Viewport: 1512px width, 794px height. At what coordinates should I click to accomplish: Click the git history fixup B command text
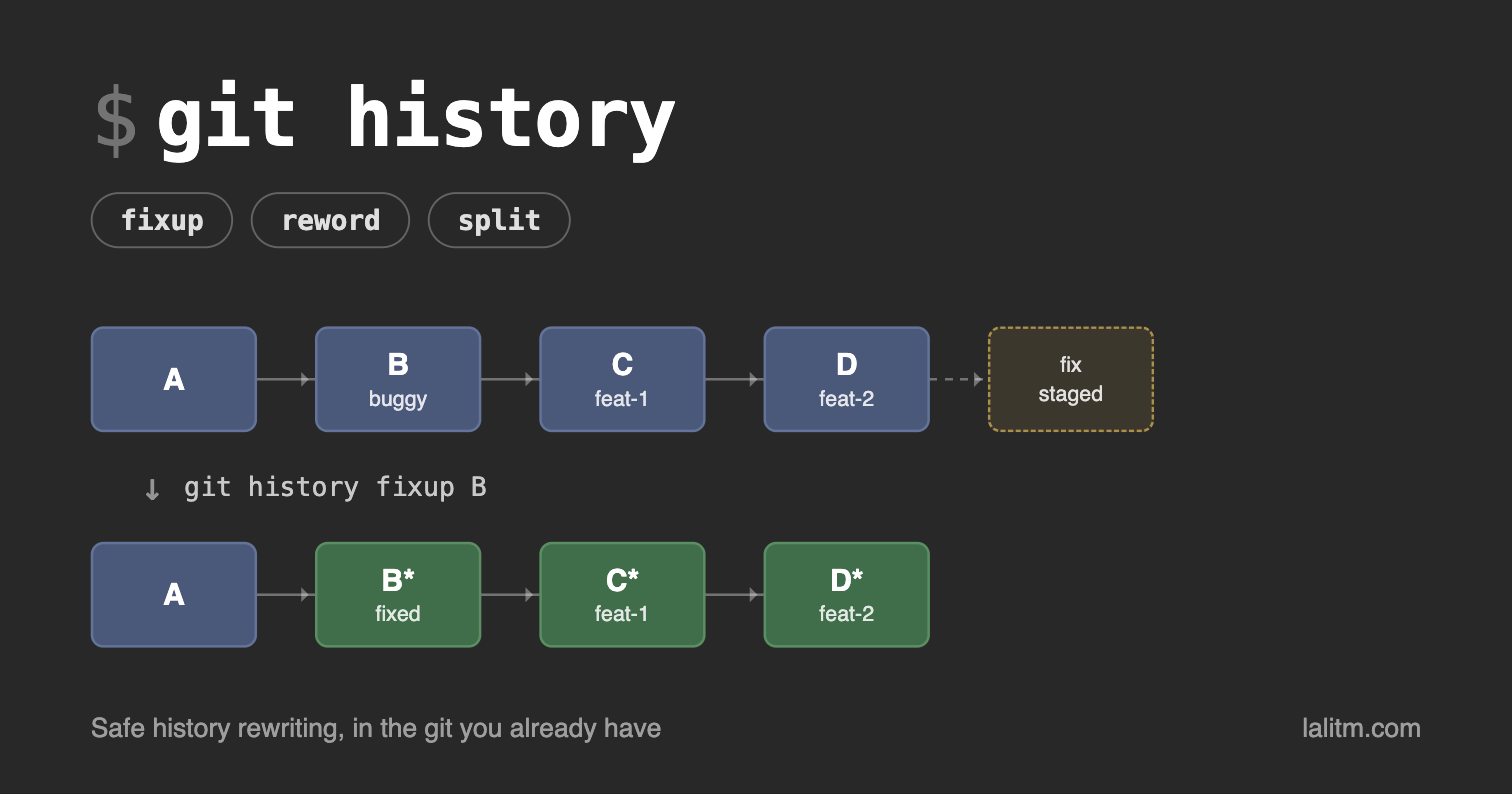point(335,487)
